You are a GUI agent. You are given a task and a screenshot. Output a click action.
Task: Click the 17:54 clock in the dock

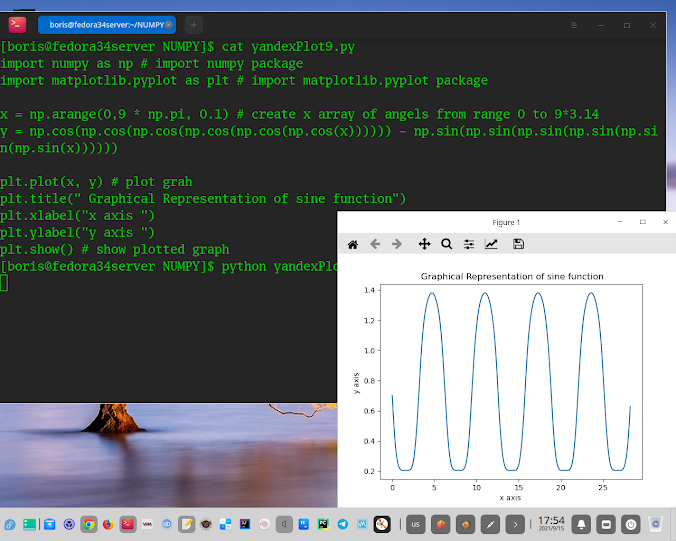point(551,523)
